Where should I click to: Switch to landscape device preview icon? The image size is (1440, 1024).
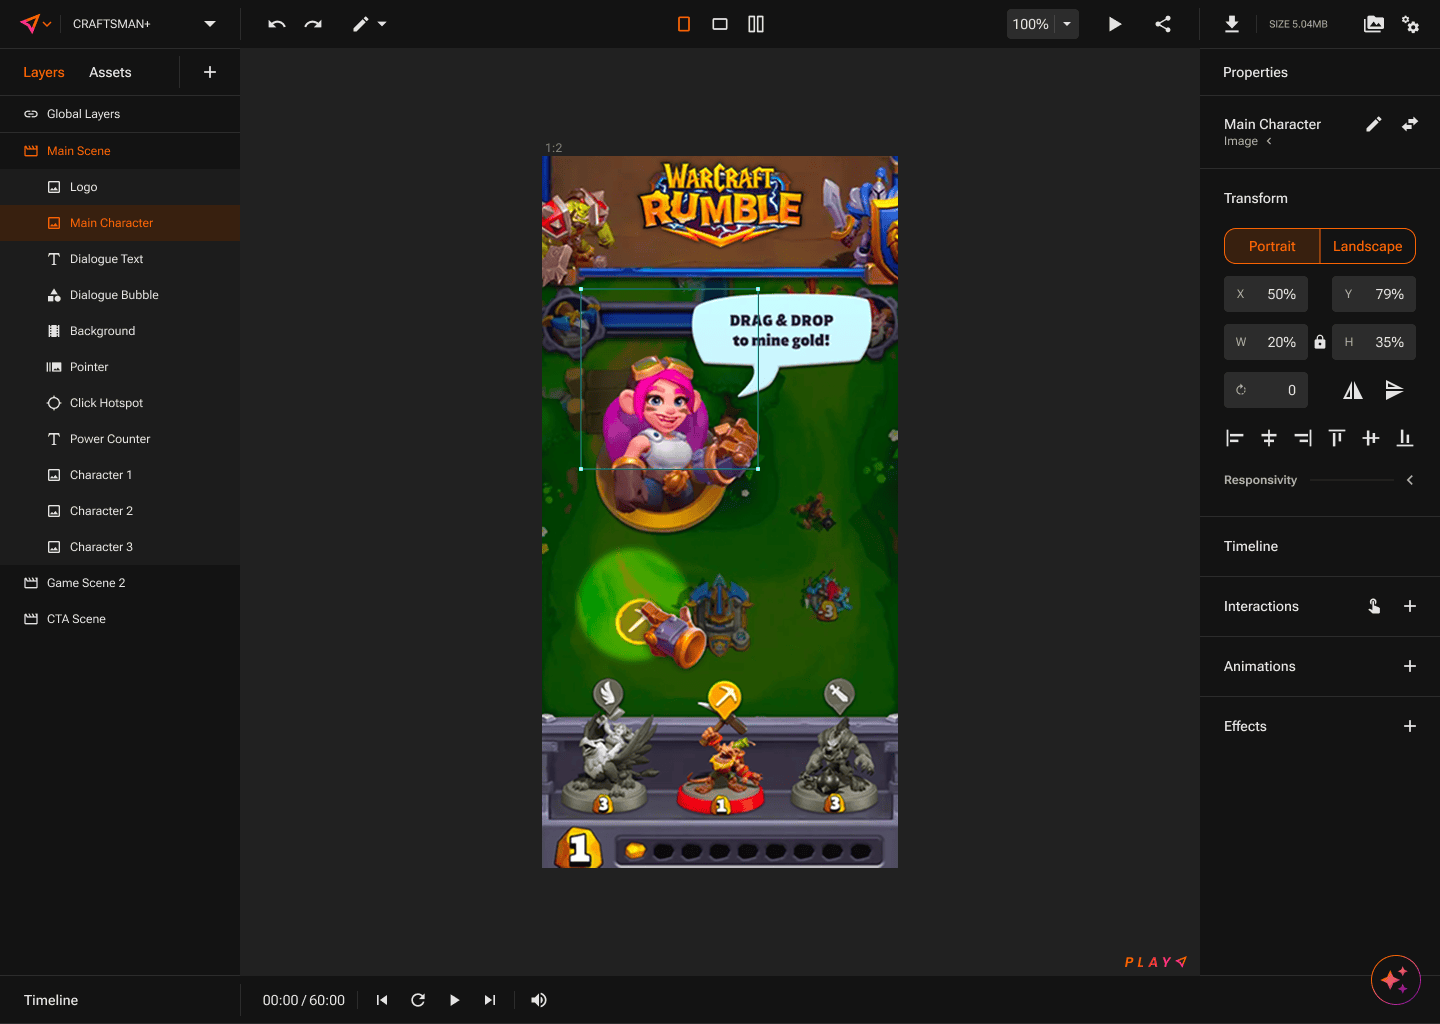720,24
